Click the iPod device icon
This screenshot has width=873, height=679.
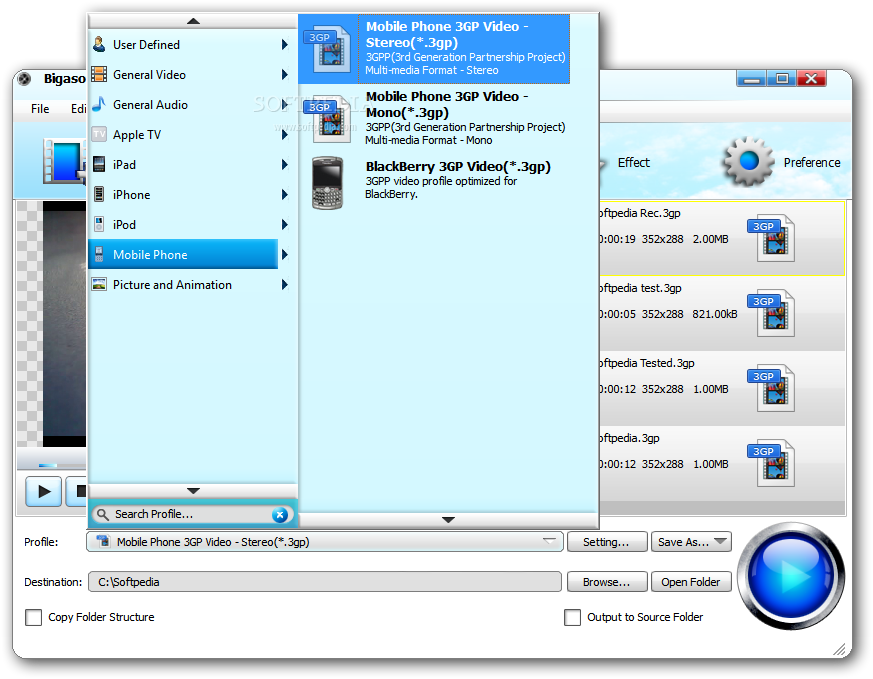coord(99,224)
